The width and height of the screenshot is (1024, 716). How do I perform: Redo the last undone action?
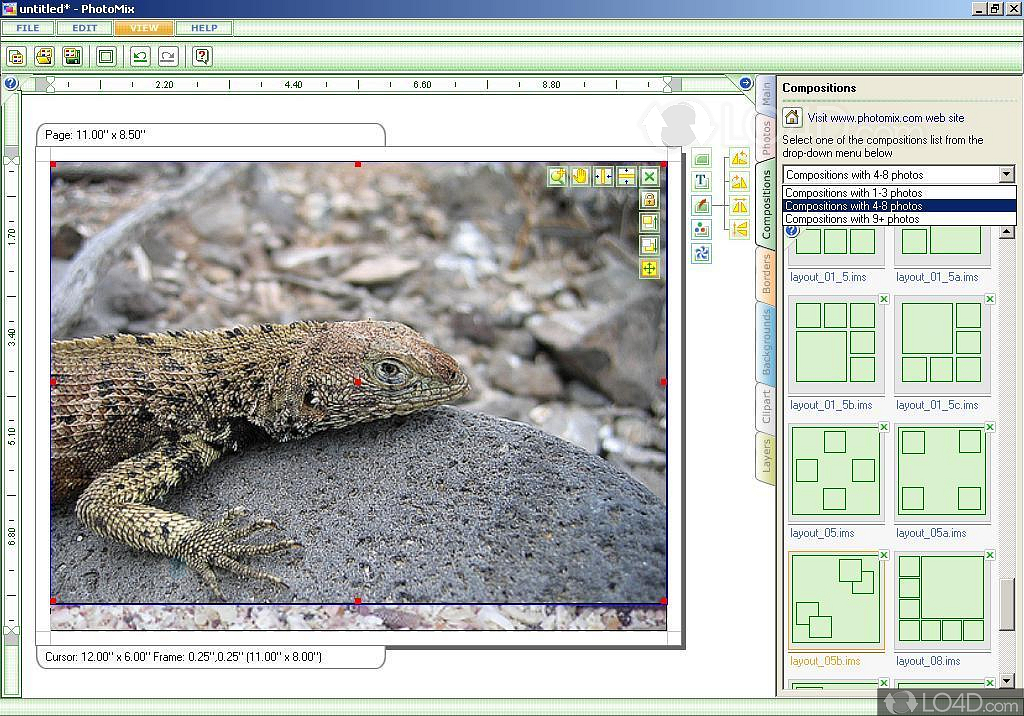(x=166, y=57)
